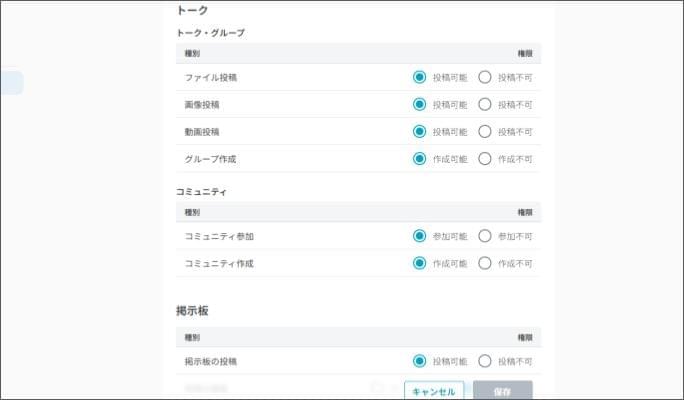Click the highlighted item in left sidebar
684x400 pixels.
[11, 83]
